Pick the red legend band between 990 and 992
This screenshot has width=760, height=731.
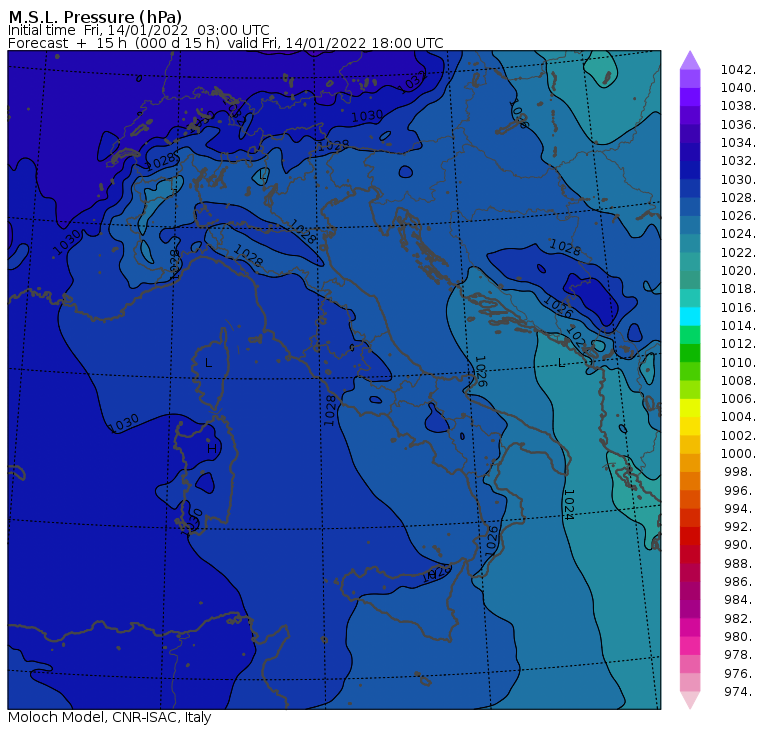point(690,536)
